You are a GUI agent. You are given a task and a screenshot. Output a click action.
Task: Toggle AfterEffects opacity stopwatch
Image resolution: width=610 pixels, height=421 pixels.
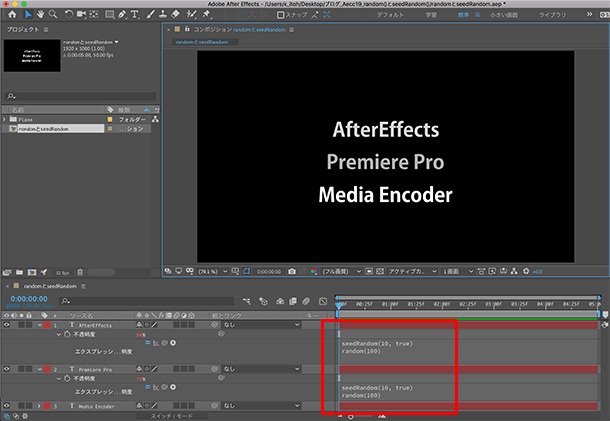[x=67, y=334]
